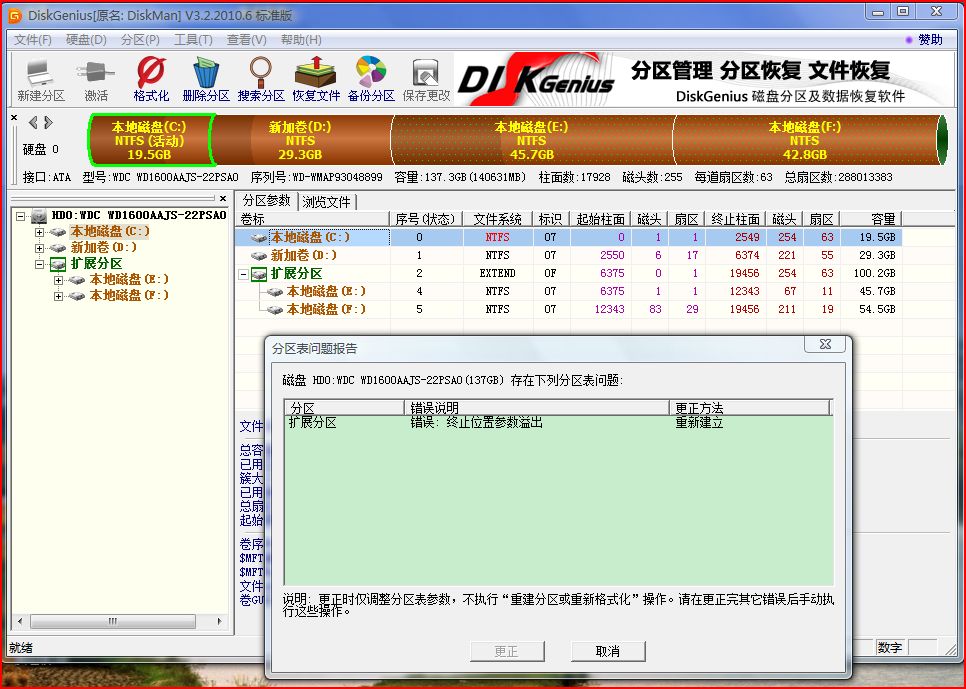Select 本地磁盘(E:) row in partition table

coord(569,291)
